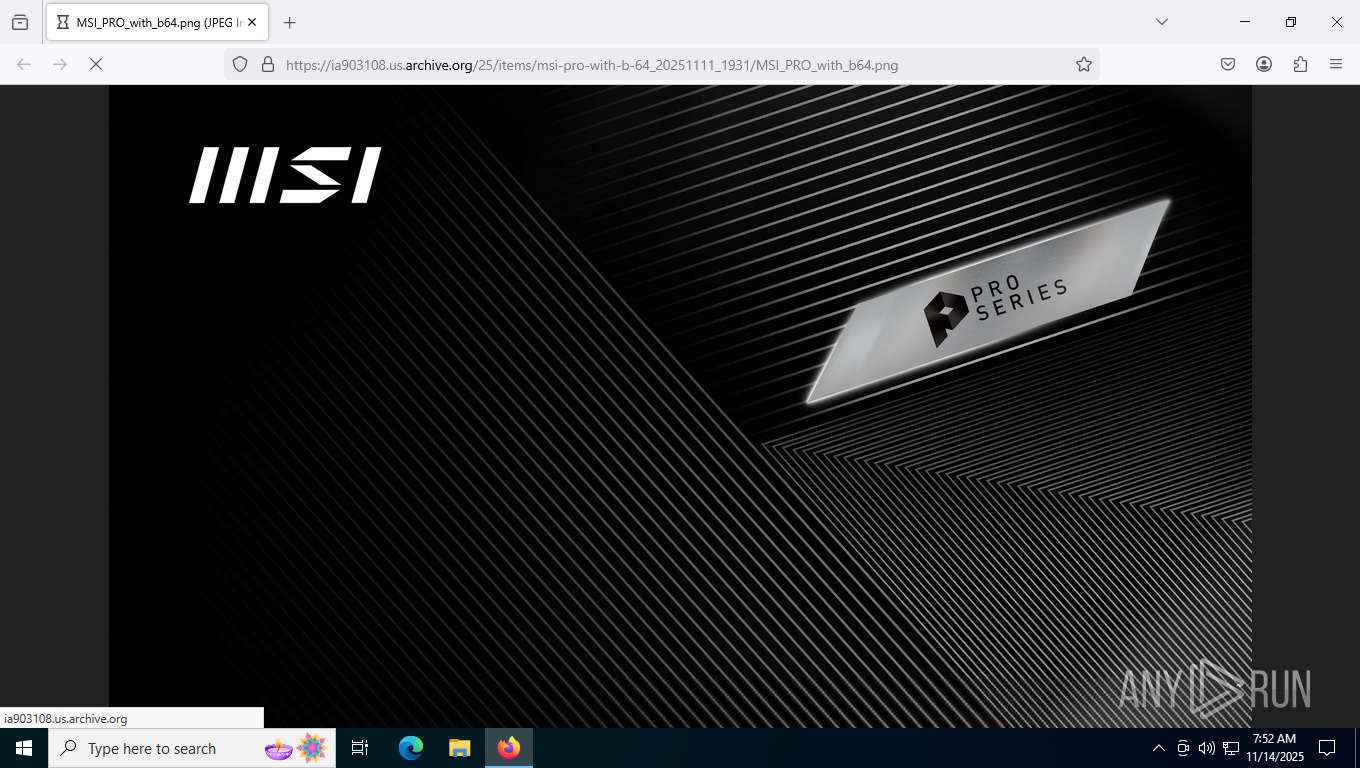1360x768 pixels.
Task: Close the Firefox window
Action: click(1337, 22)
